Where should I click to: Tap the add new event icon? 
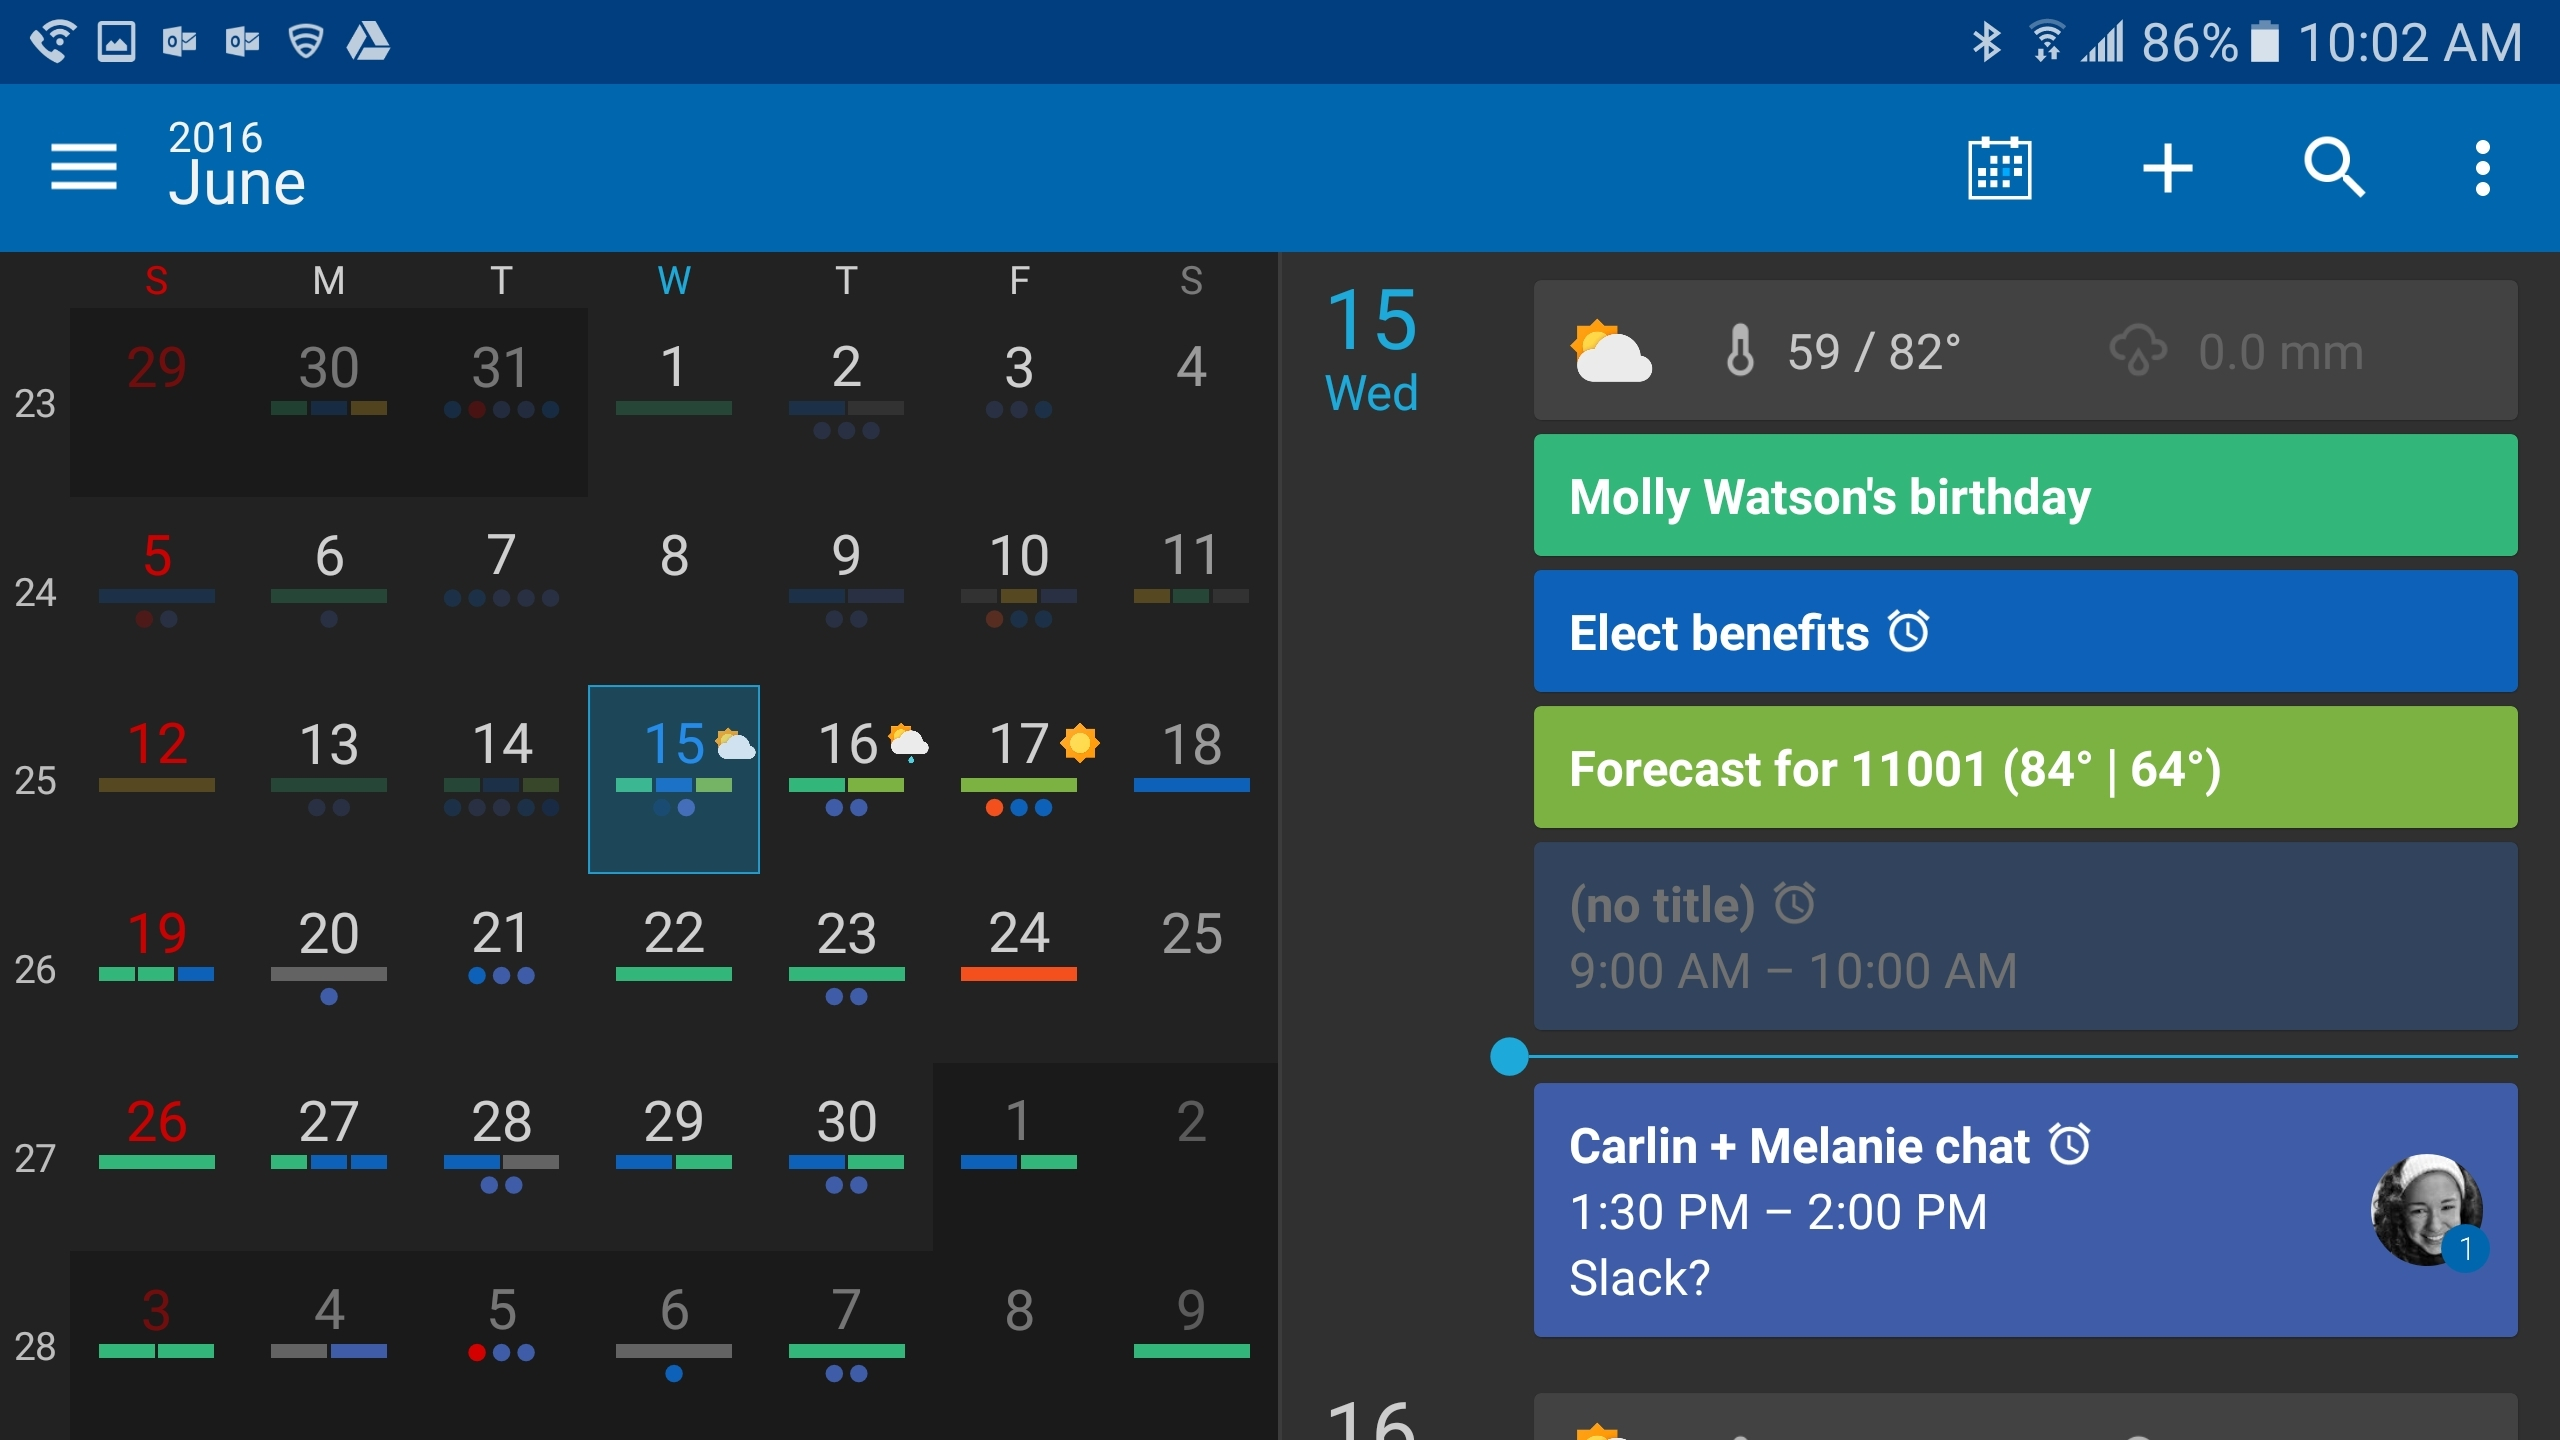click(2166, 167)
